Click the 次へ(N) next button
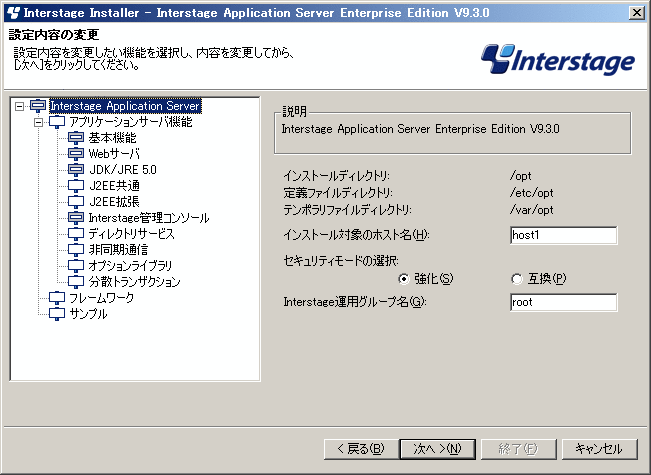651x475 pixels. (x=438, y=449)
